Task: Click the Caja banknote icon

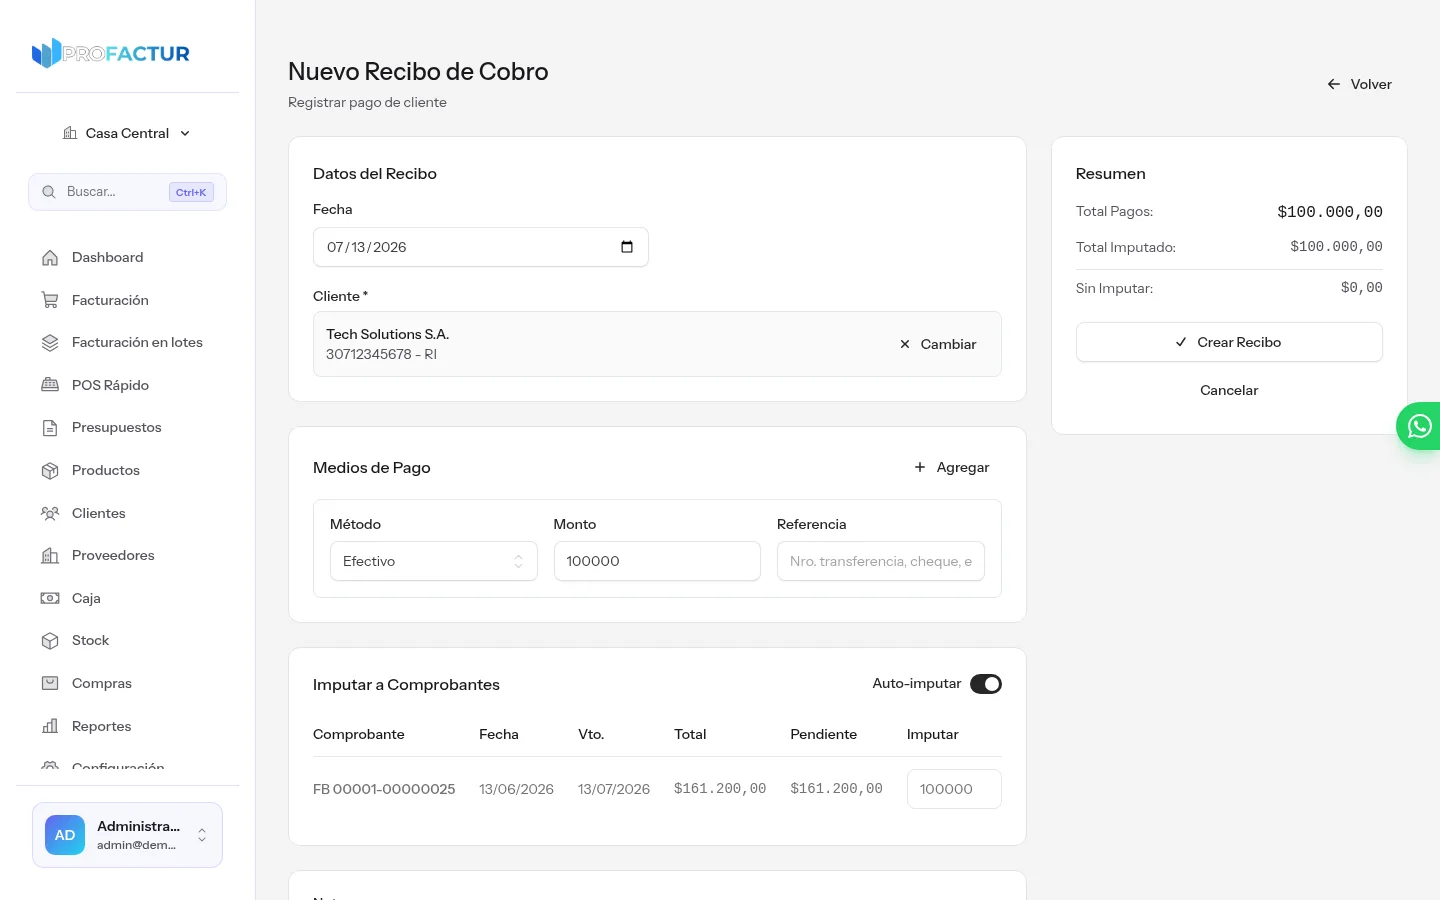Action: click(50, 598)
